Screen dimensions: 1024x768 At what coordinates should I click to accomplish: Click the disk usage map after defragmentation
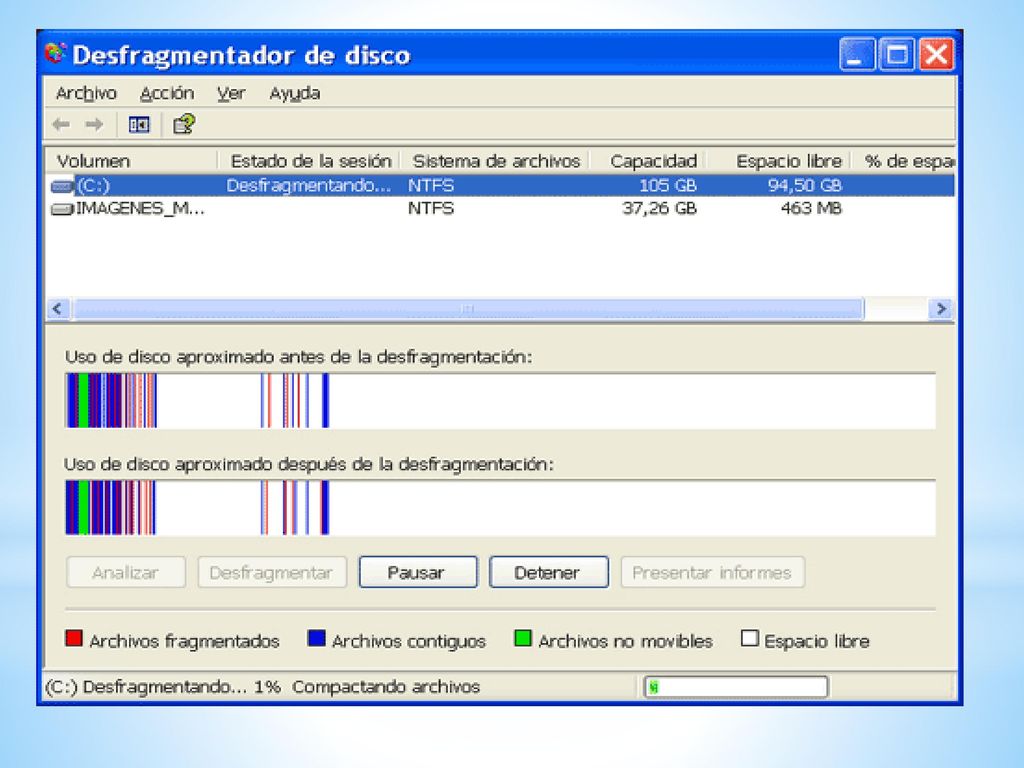coord(500,507)
